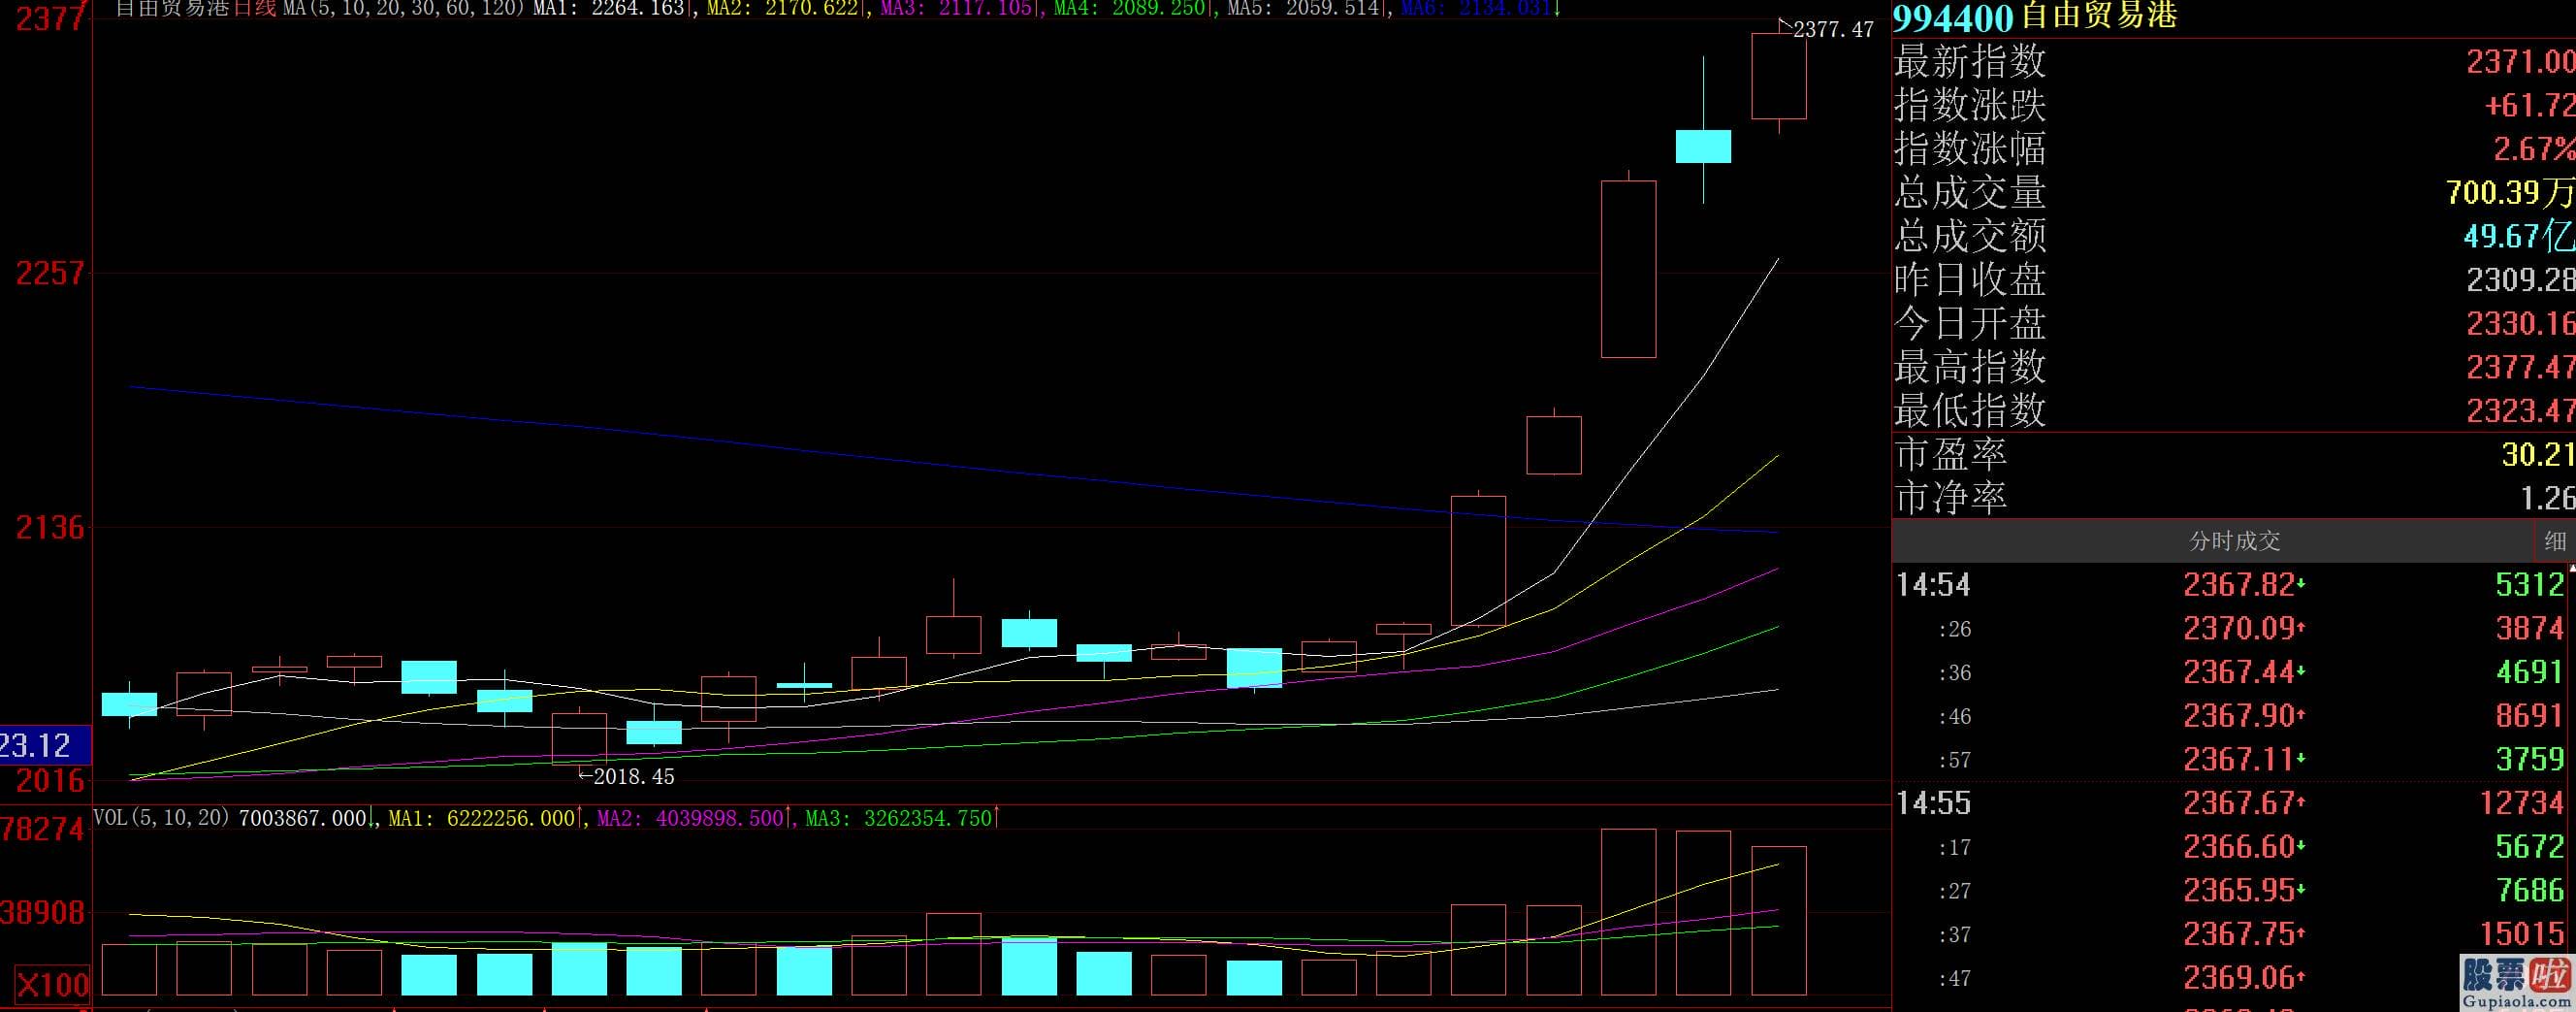2576x1012 pixels.
Task: Select the 市盈率 value 30.21
Action: (2538, 455)
